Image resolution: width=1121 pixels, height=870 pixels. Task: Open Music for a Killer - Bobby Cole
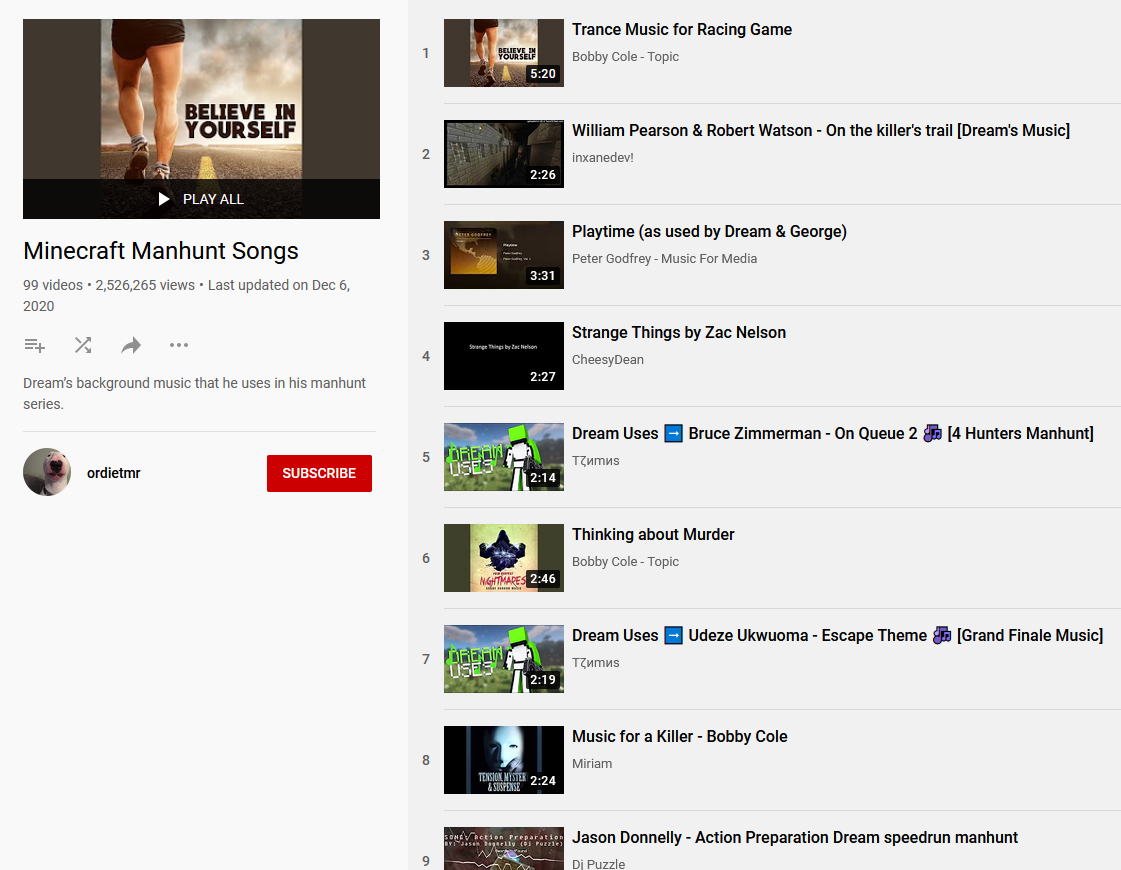click(x=679, y=736)
